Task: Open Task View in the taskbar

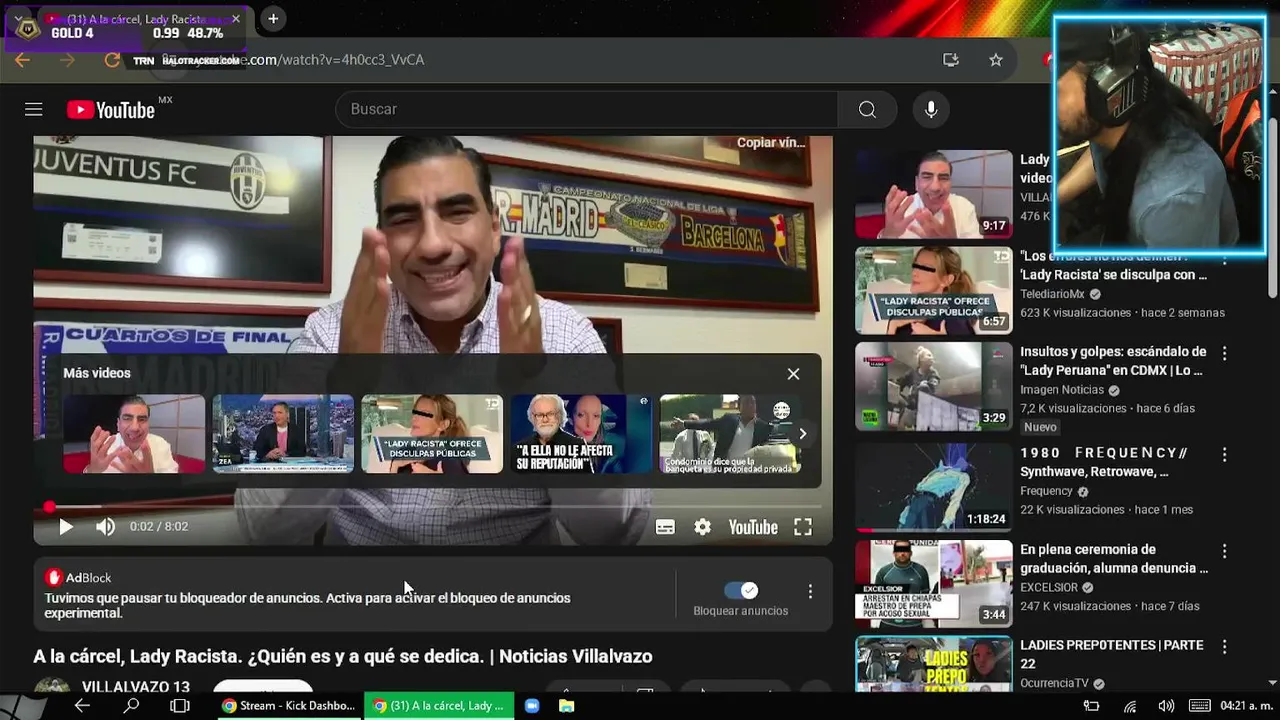Action: tap(180, 706)
